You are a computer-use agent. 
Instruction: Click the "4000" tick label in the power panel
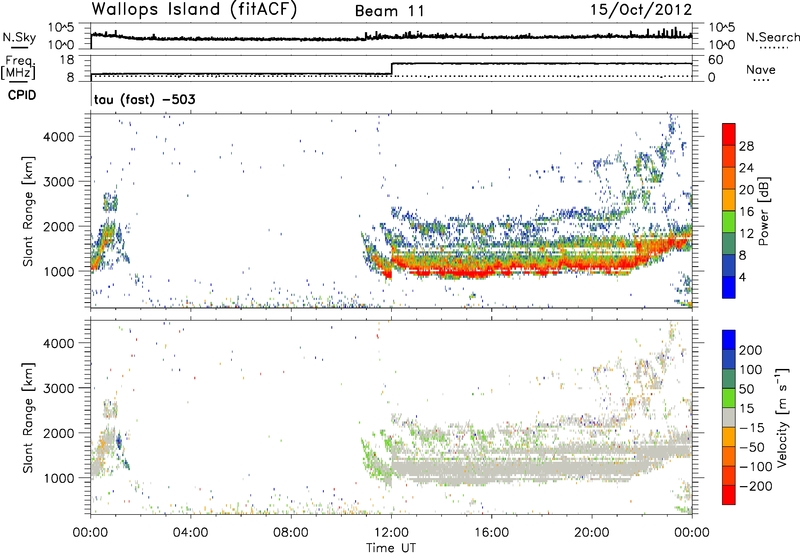coord(59,137)
